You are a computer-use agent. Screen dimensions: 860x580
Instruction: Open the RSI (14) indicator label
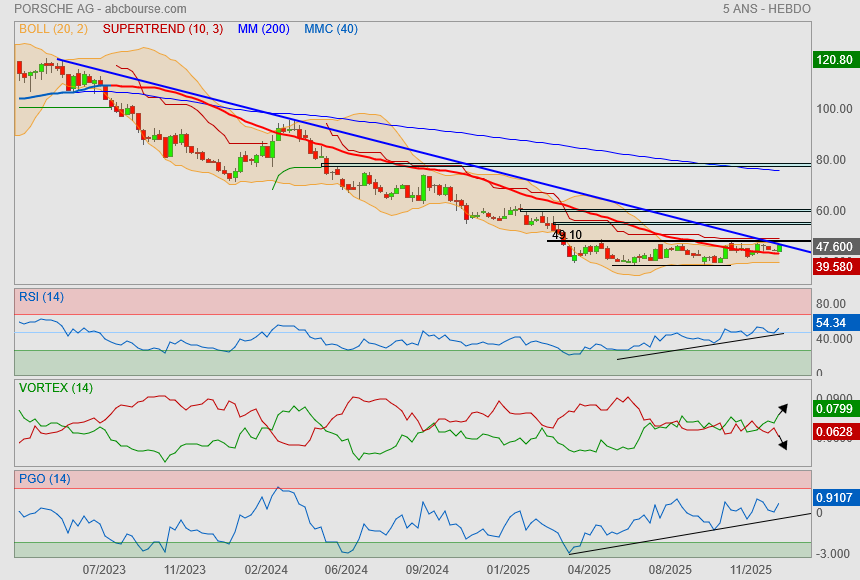point(41,297)
